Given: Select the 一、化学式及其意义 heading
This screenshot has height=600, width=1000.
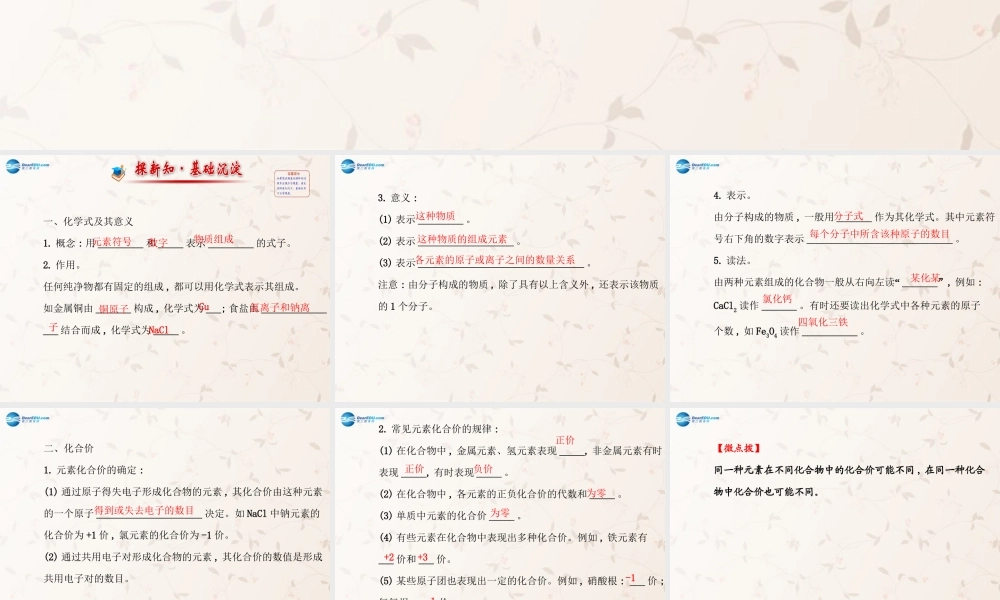Looking at the screenshot, I should 88,221.
